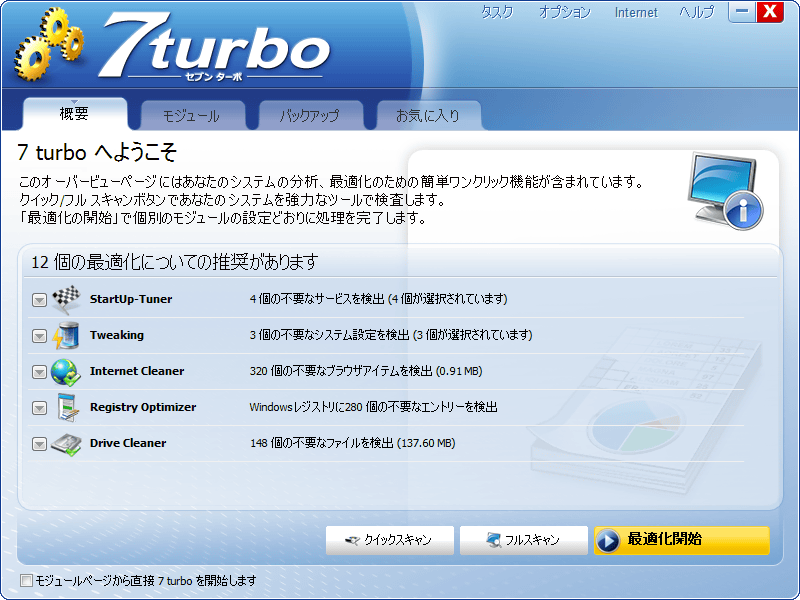The image size is (800, 600).
Task: Open the ヘルプ menu
Action: coord(696,12)
